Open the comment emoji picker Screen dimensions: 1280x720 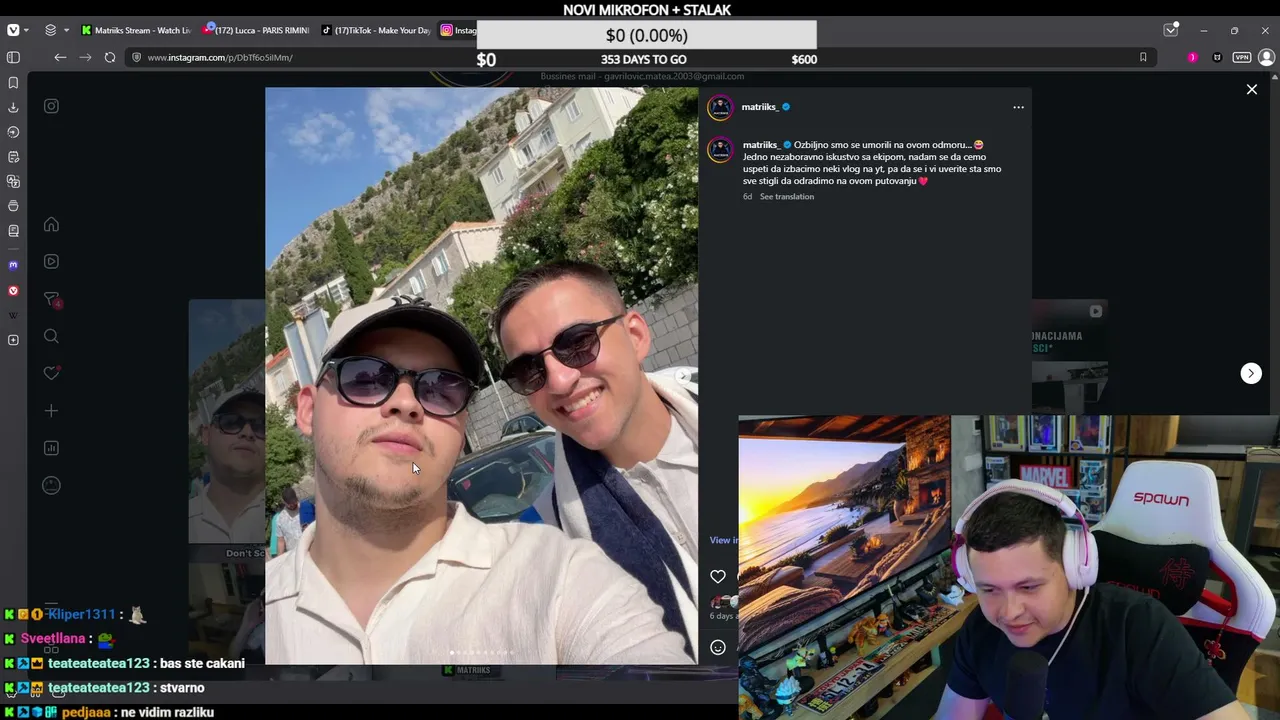[718, 647]
